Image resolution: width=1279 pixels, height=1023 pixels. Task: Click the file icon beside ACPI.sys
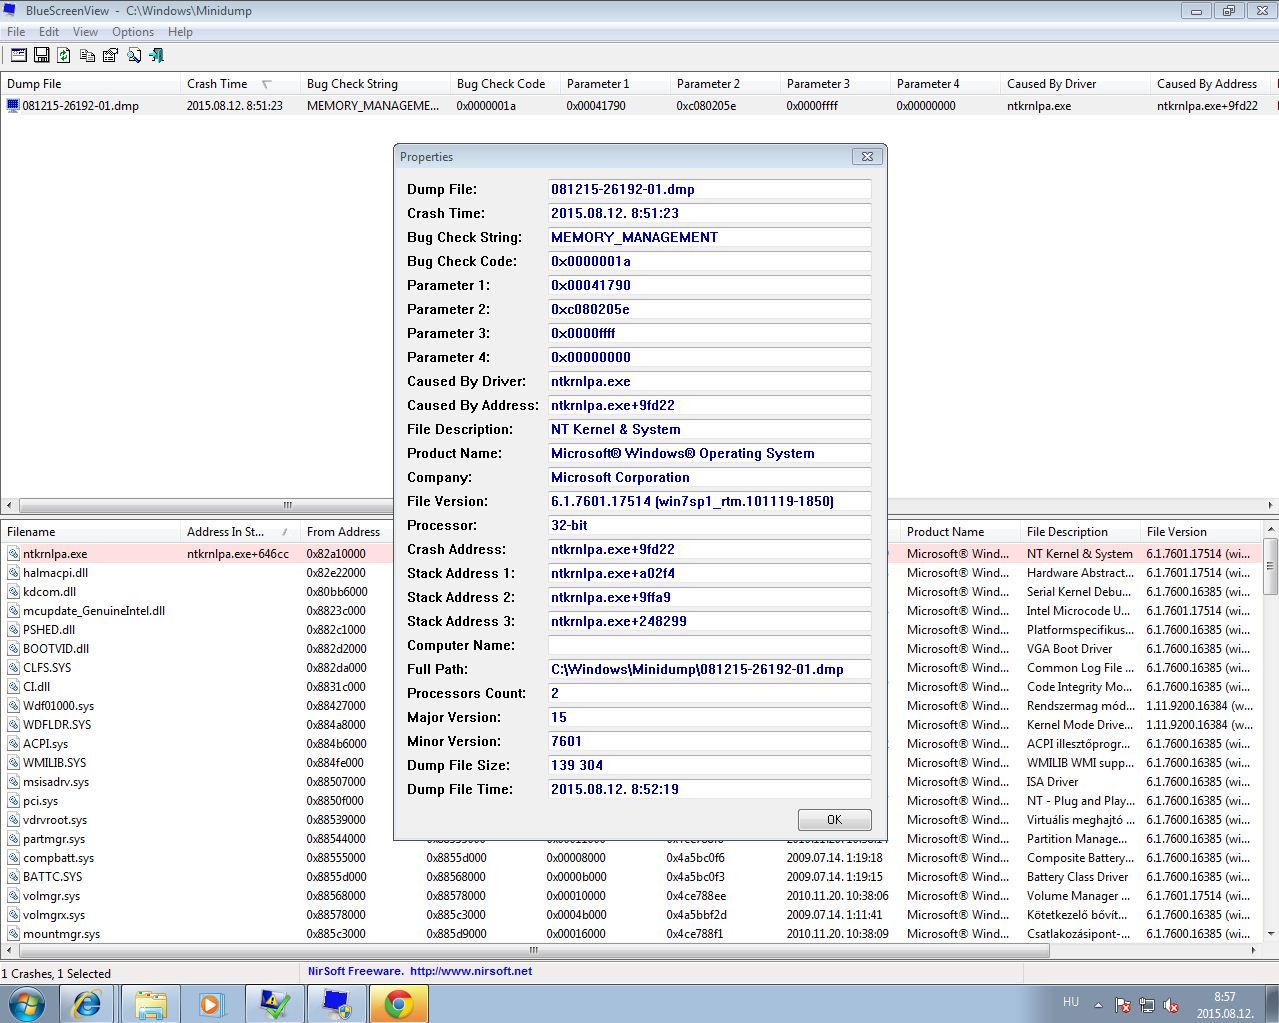[13, 743]
